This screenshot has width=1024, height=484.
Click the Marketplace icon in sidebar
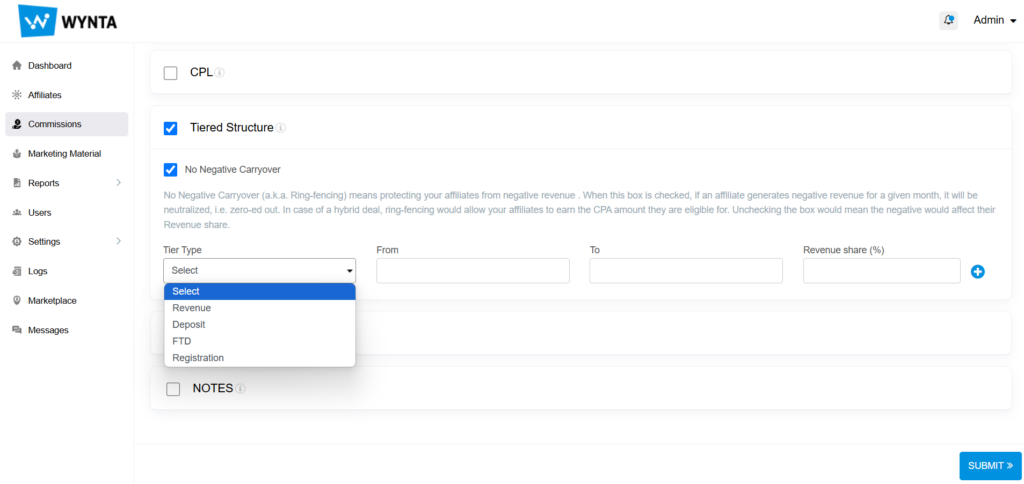tap(17, 301)
